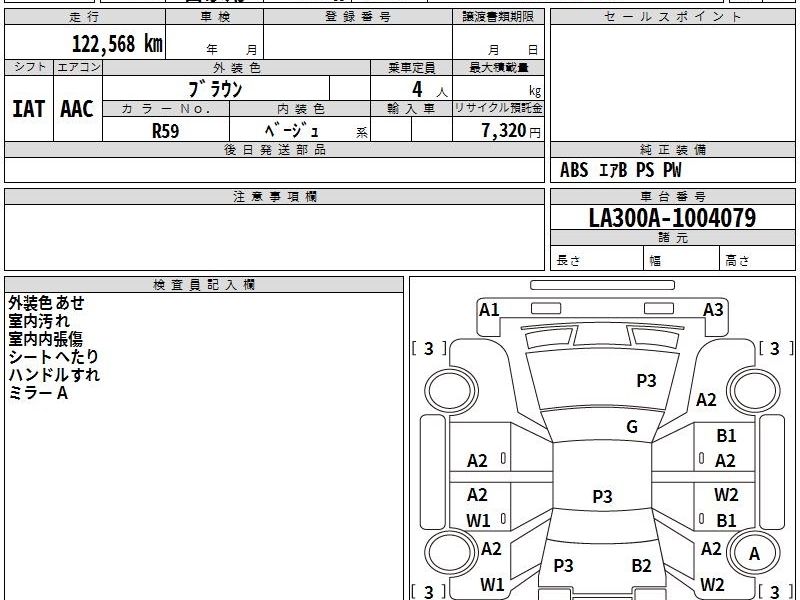Screen dimensions: 800x600
Task: Click the 後日発送部品 header bar
Action: point(274,150)
